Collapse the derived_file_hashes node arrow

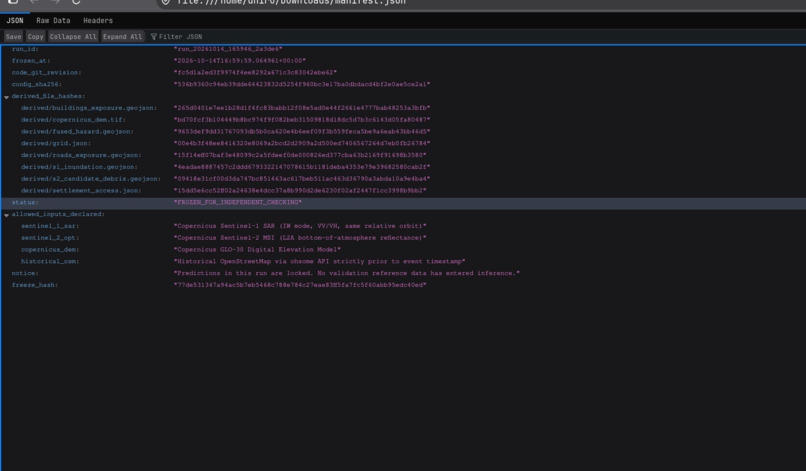pyautogui.click(x=7, y=97)
